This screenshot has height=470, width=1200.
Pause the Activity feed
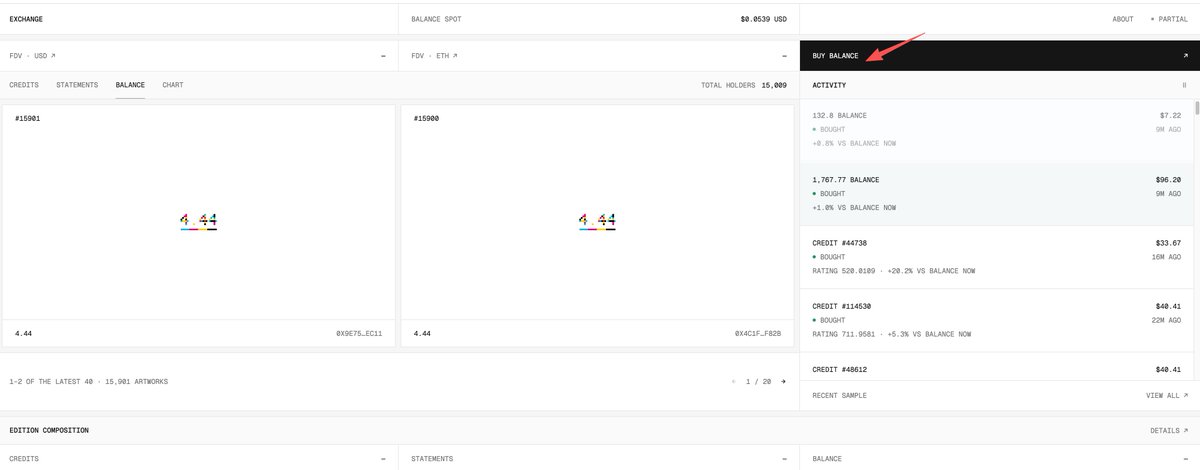(1184, 85)
